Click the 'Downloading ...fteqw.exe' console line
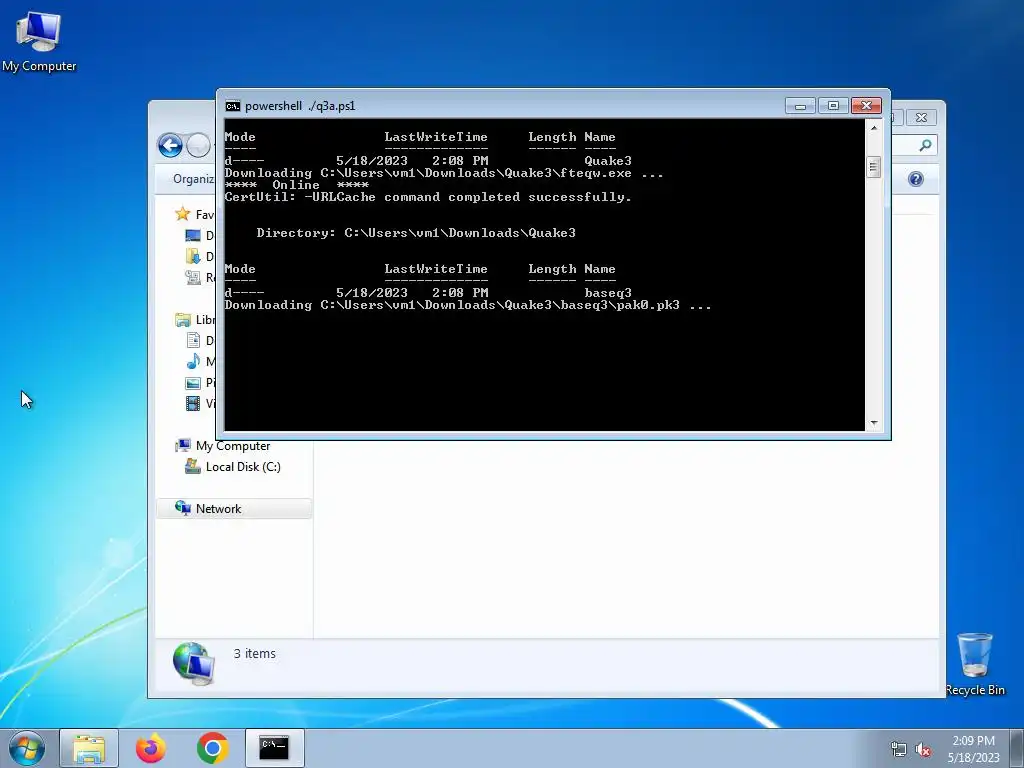This screenshot has width=1024, height=768. pyautogui.click(x=443, y=173)
